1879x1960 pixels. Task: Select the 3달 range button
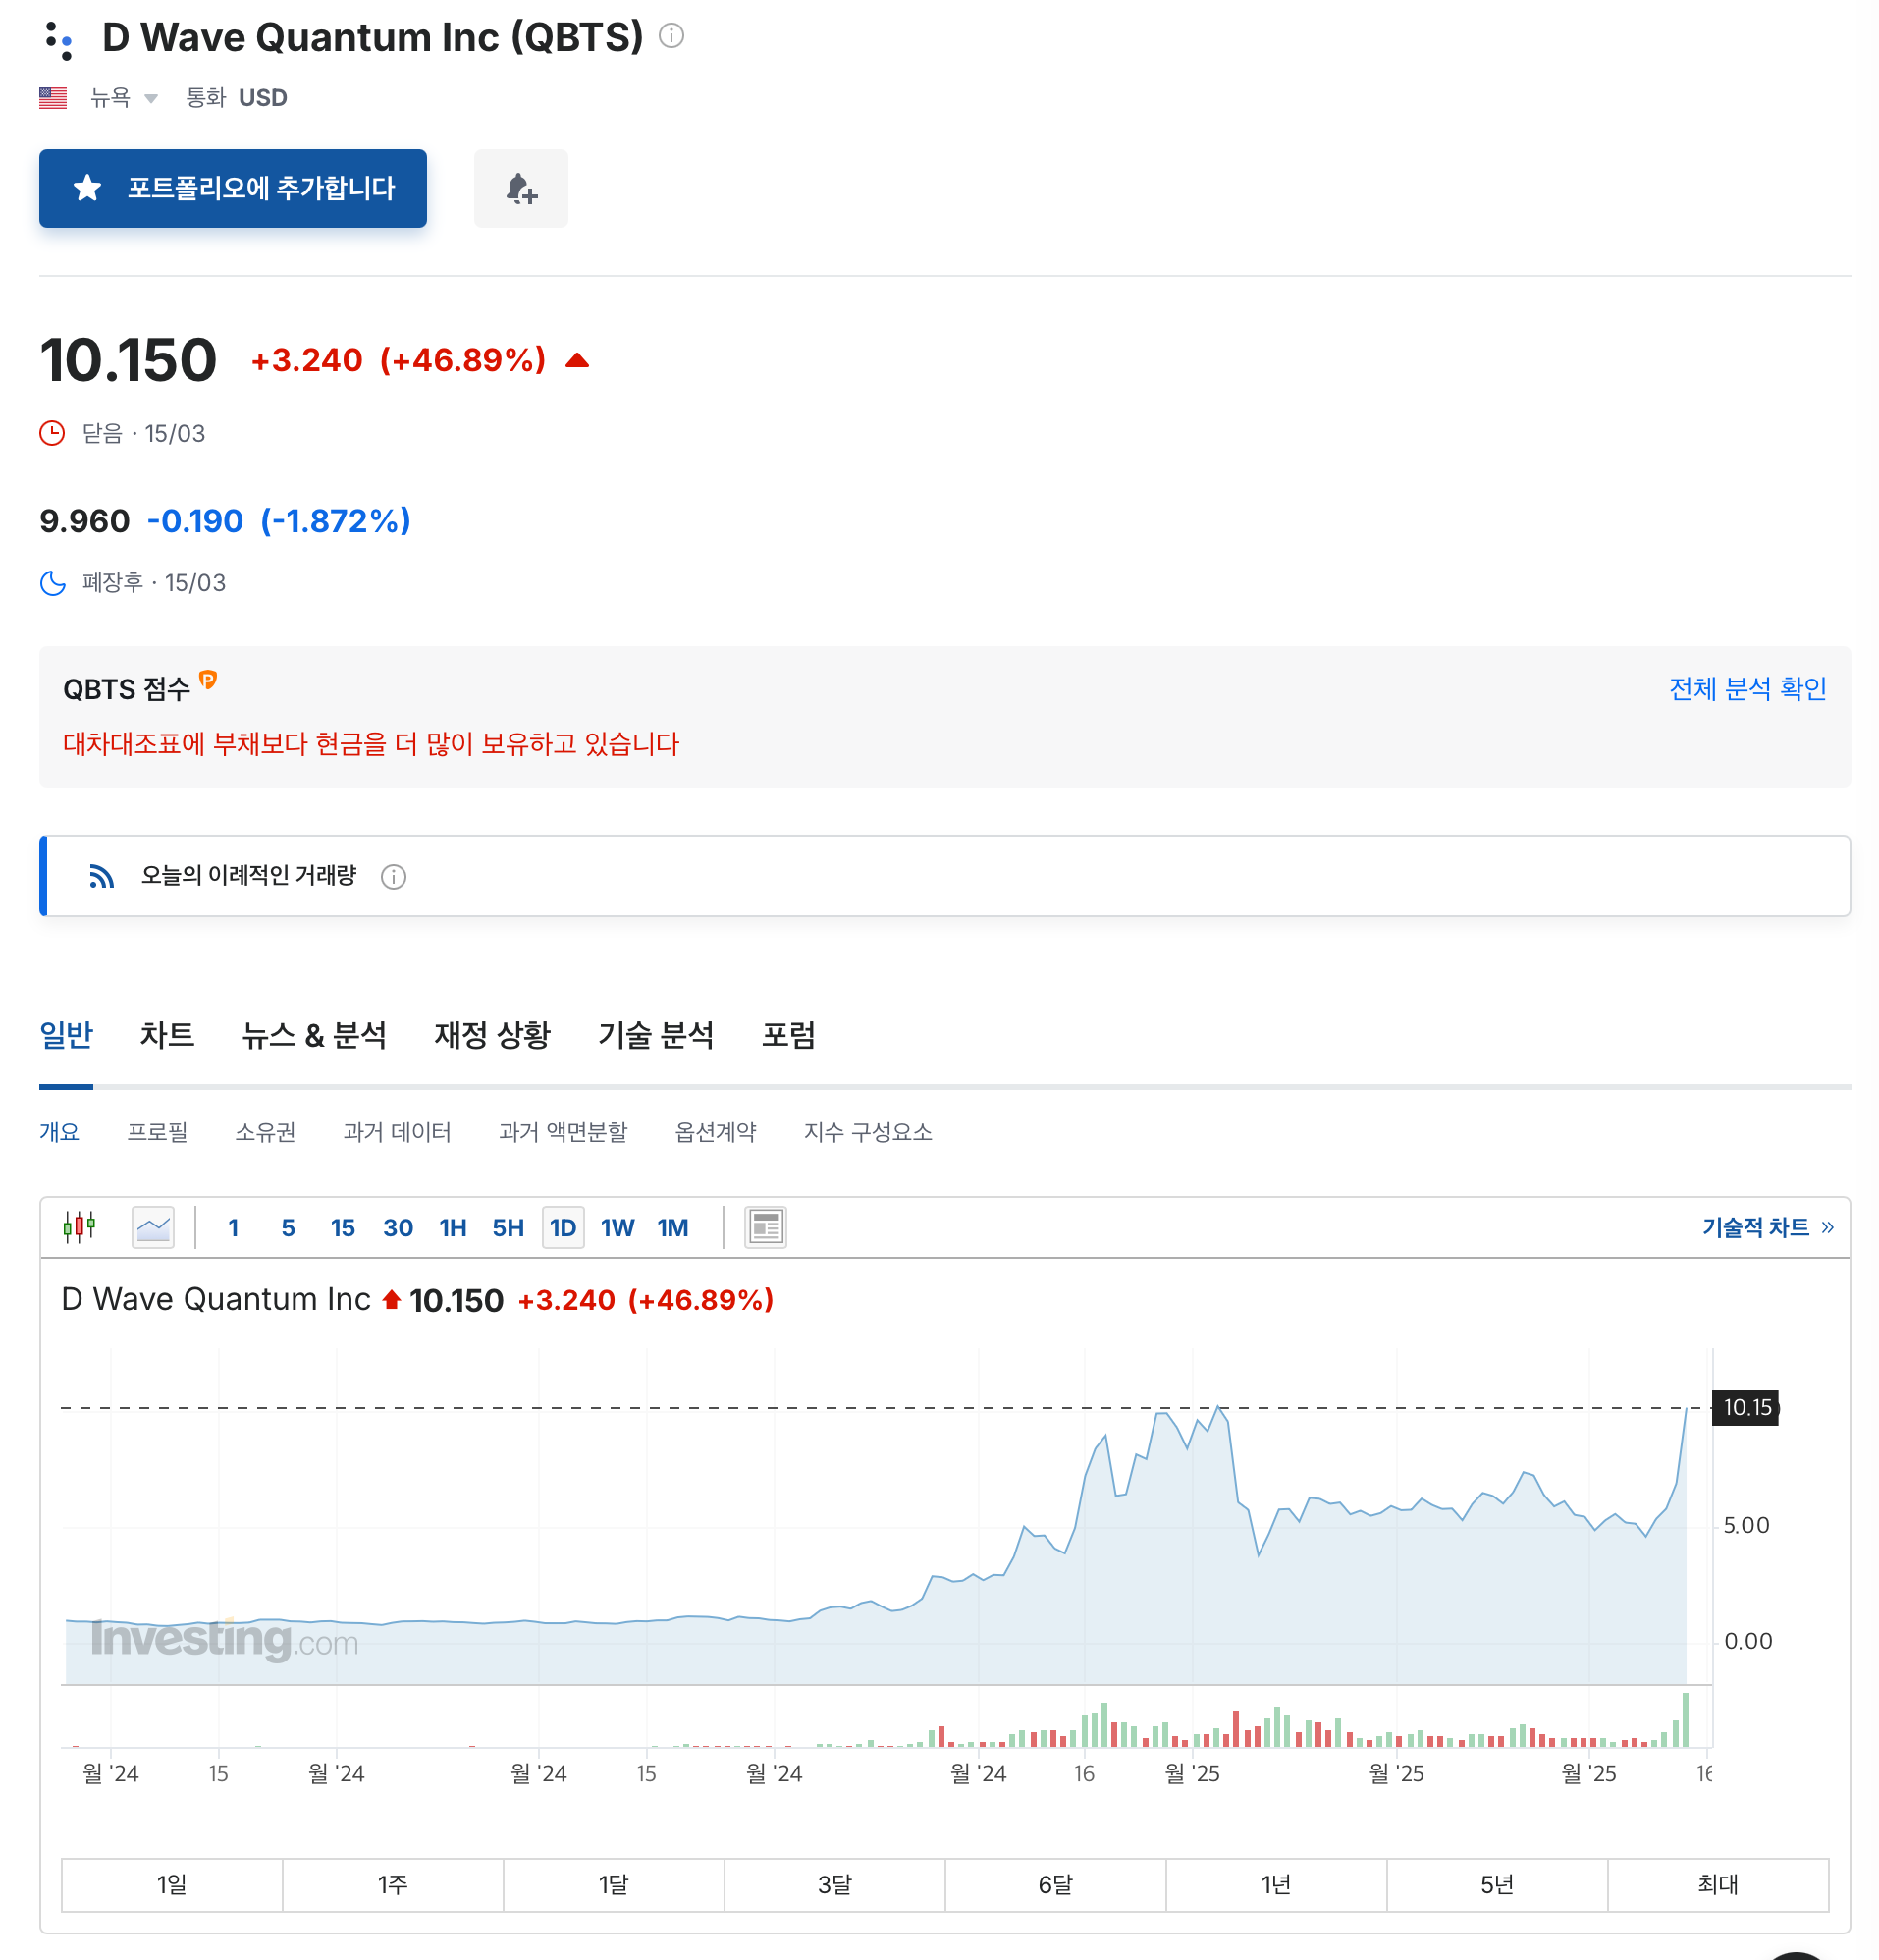click(x=835, y=1885)
